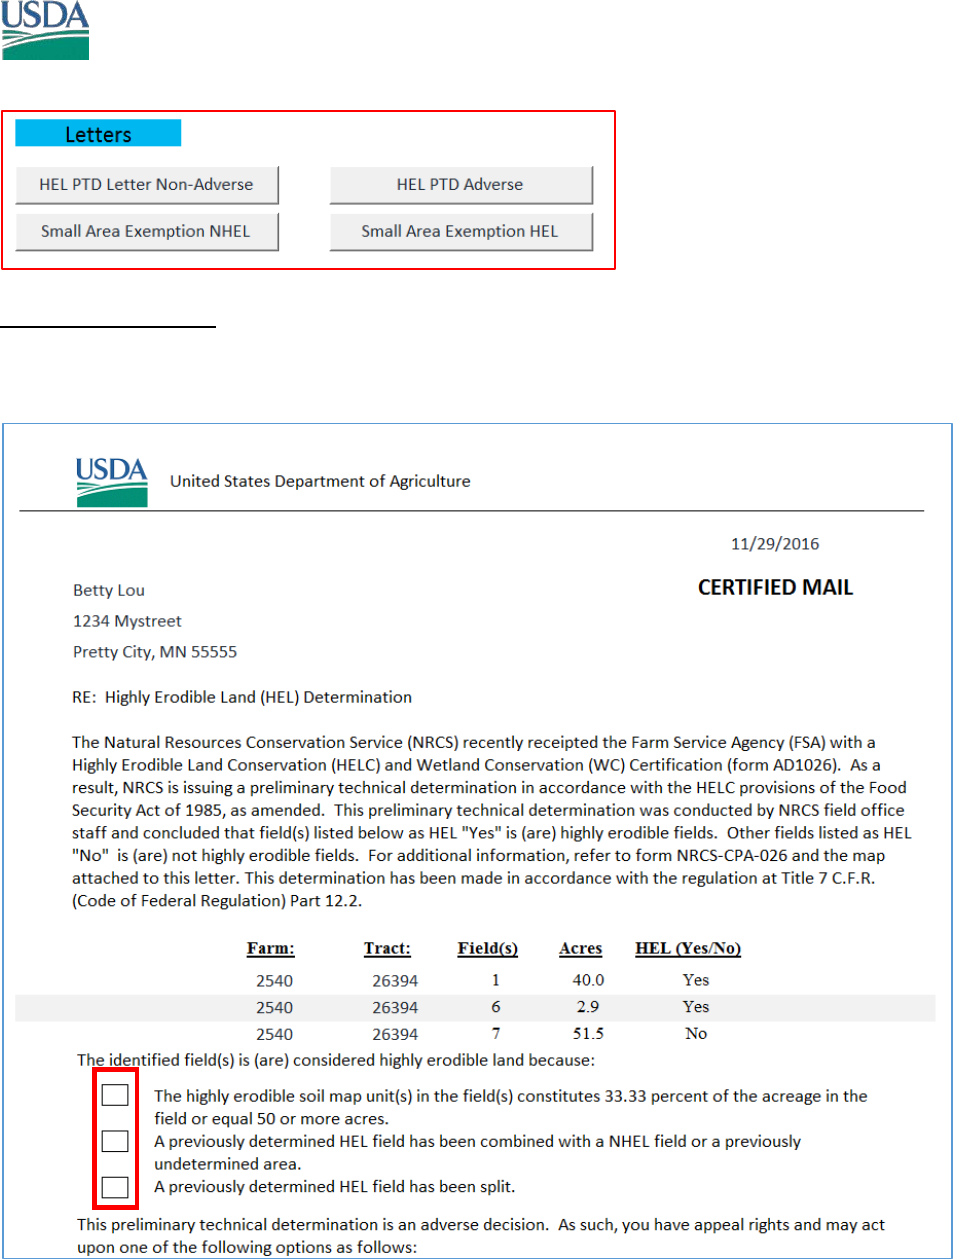The width and height of the screenshot is (953, 1259).
Task: Select the address line 1234 Mystreet
Action: coord(127,621)
